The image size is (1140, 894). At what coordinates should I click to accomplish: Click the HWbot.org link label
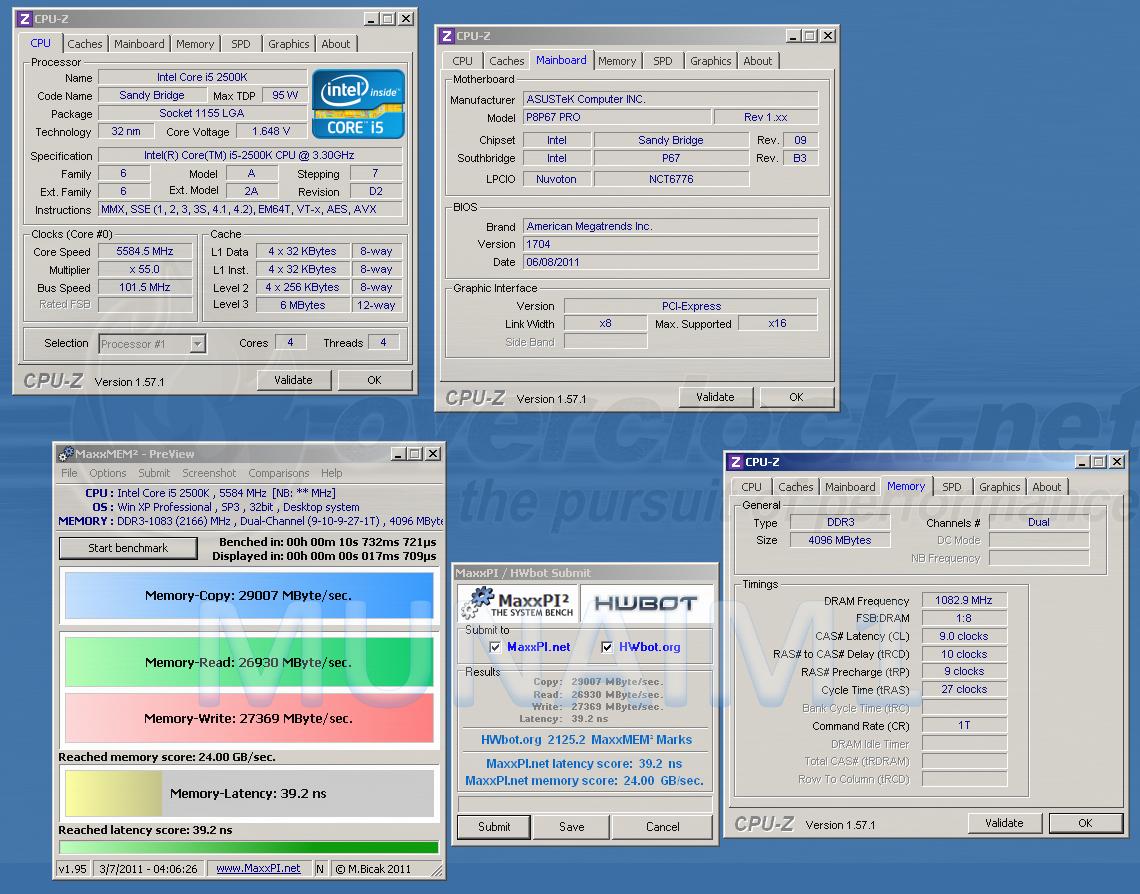pos(650,647)
